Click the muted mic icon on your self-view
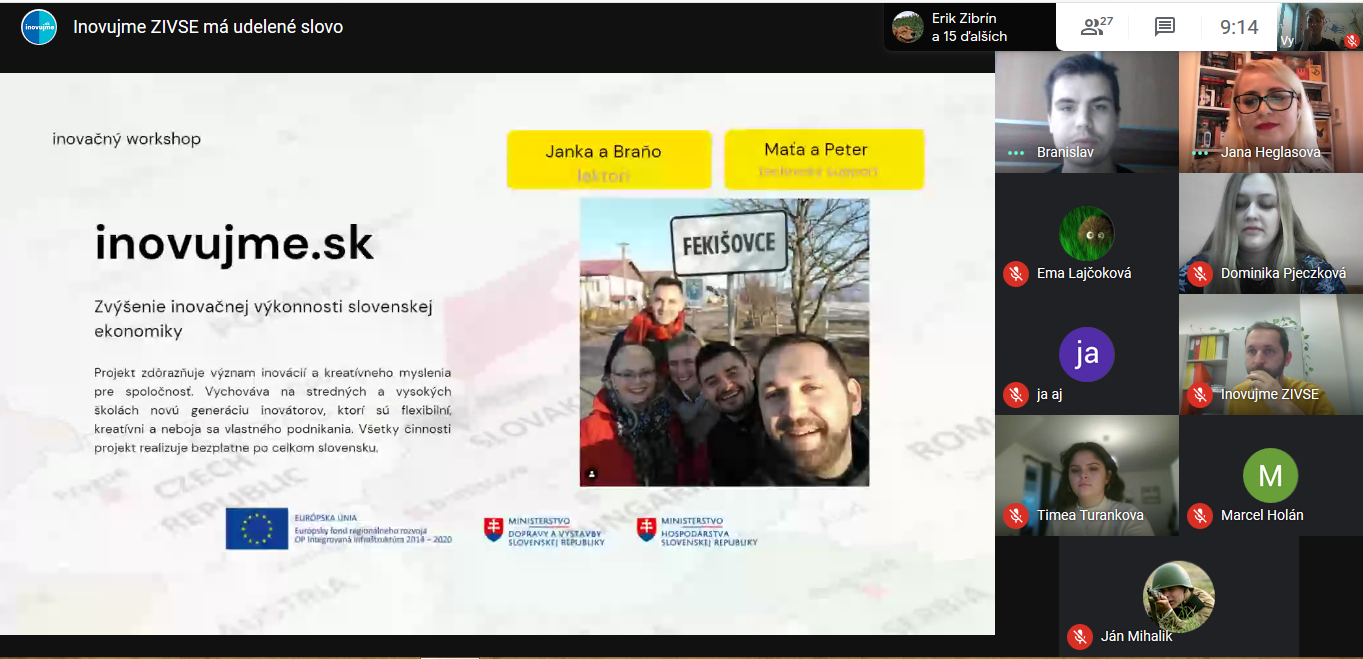1363x659 pixels. (1351, 41)
